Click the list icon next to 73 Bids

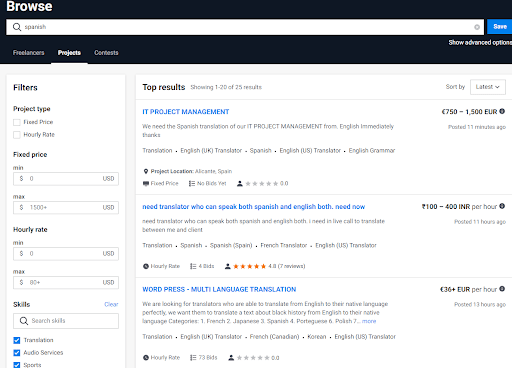coord(193,358)
